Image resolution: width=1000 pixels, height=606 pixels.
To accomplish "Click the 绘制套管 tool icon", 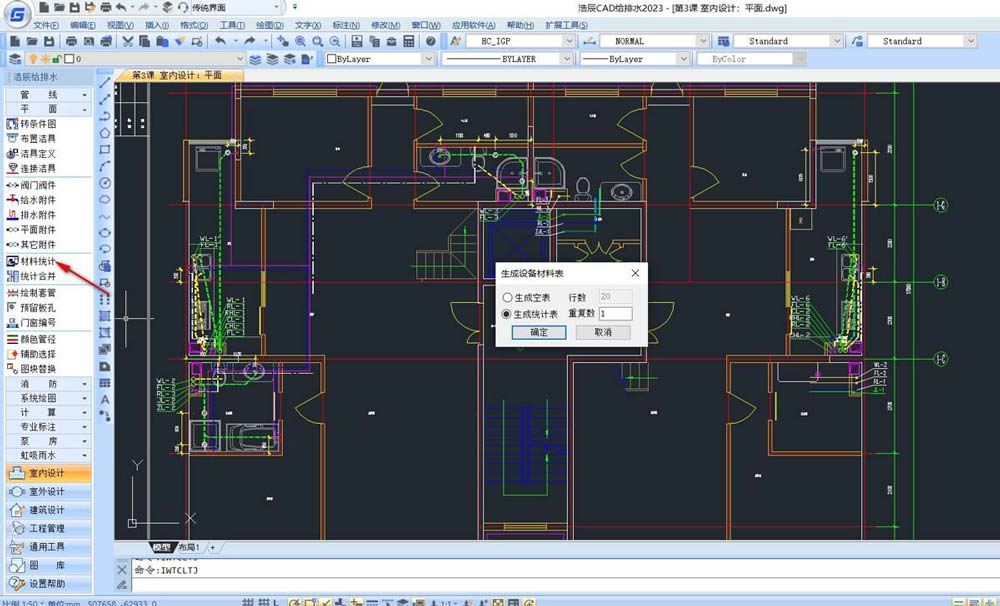I will pos(13,294).
